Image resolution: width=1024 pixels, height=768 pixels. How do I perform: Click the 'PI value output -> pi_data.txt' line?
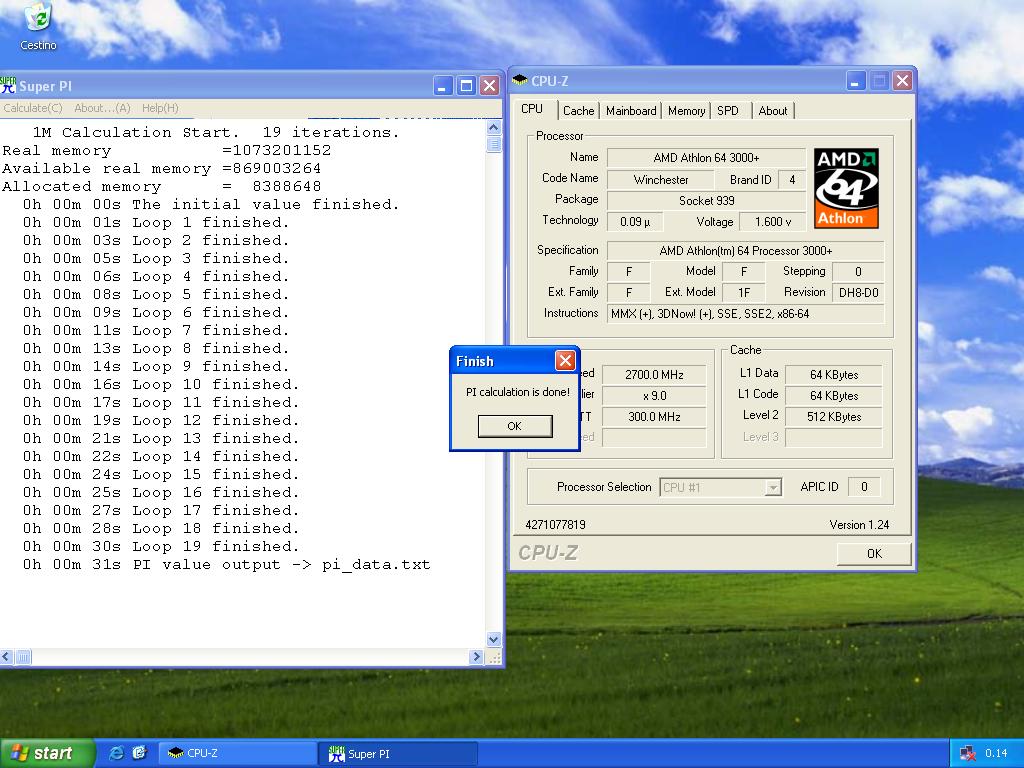(227, 565)
